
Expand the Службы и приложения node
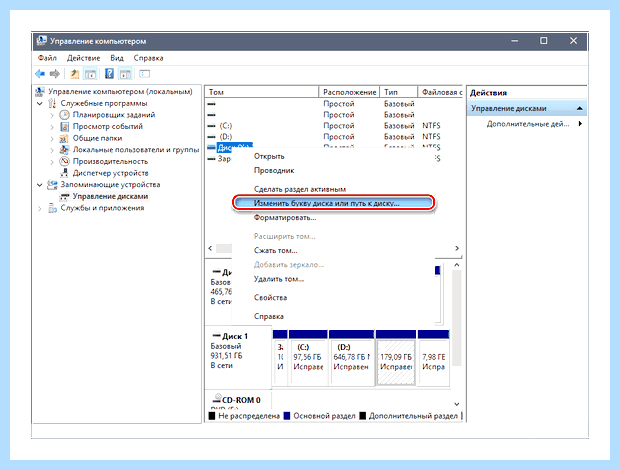coord(40,208)
